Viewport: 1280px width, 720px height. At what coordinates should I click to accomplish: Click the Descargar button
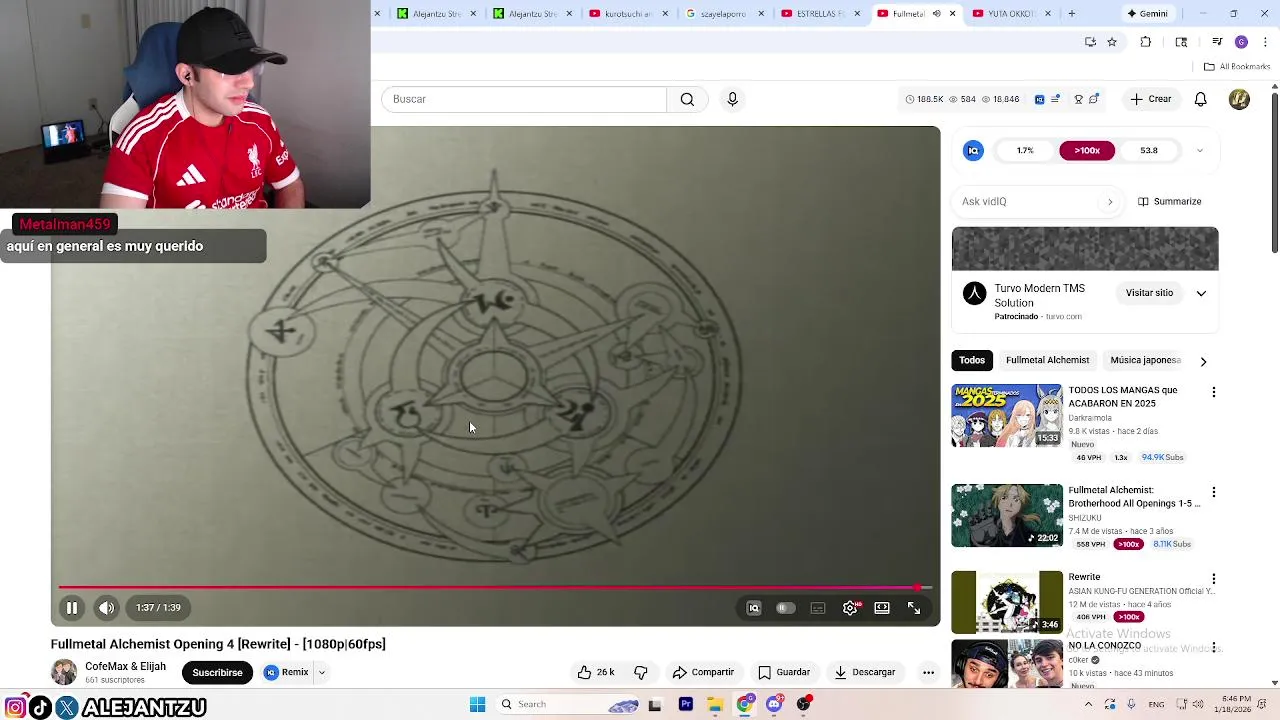(x=865, y=672)
